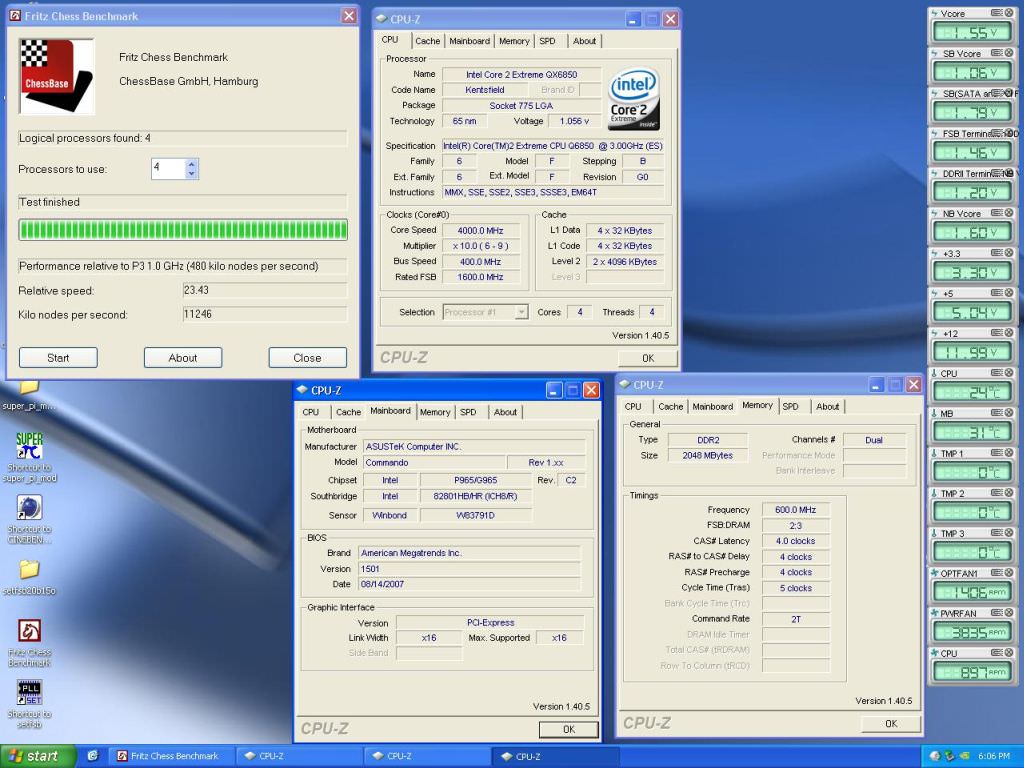Open SPD tab in top CPU-Z window
This screenshot has width=1024, height=768.
pos(547,40)
